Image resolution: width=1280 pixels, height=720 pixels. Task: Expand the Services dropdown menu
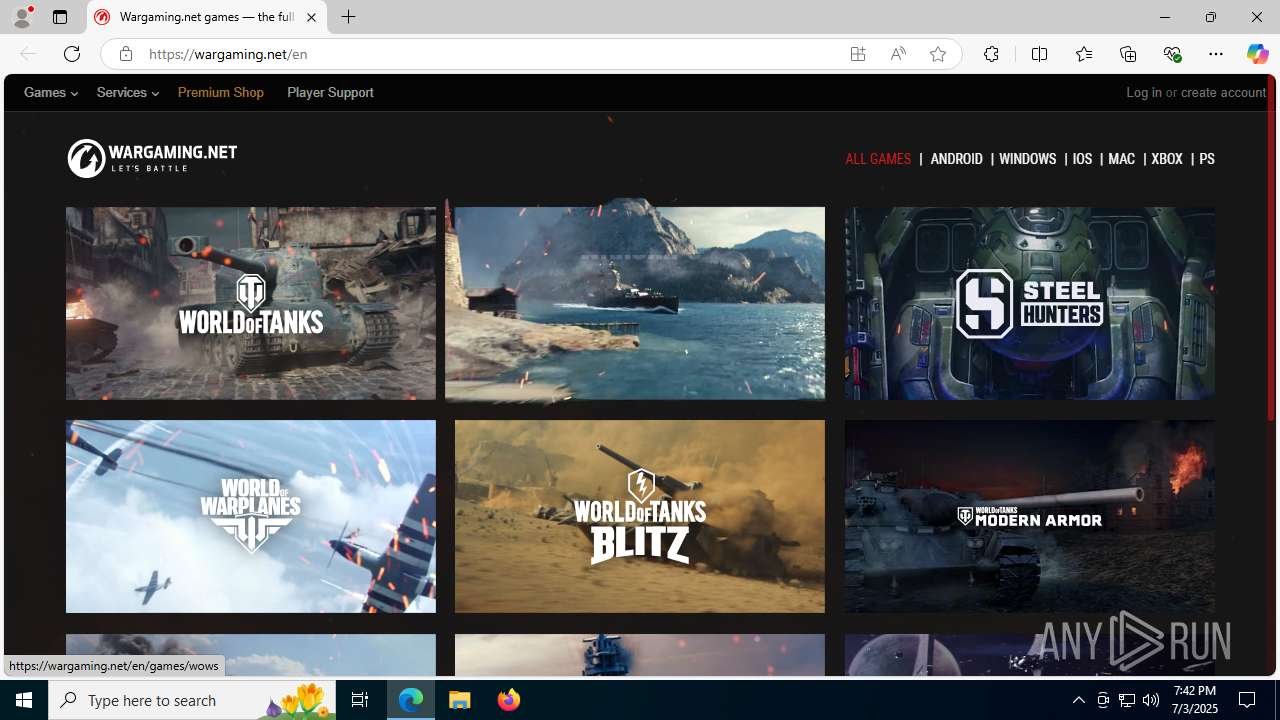[128, 92]
